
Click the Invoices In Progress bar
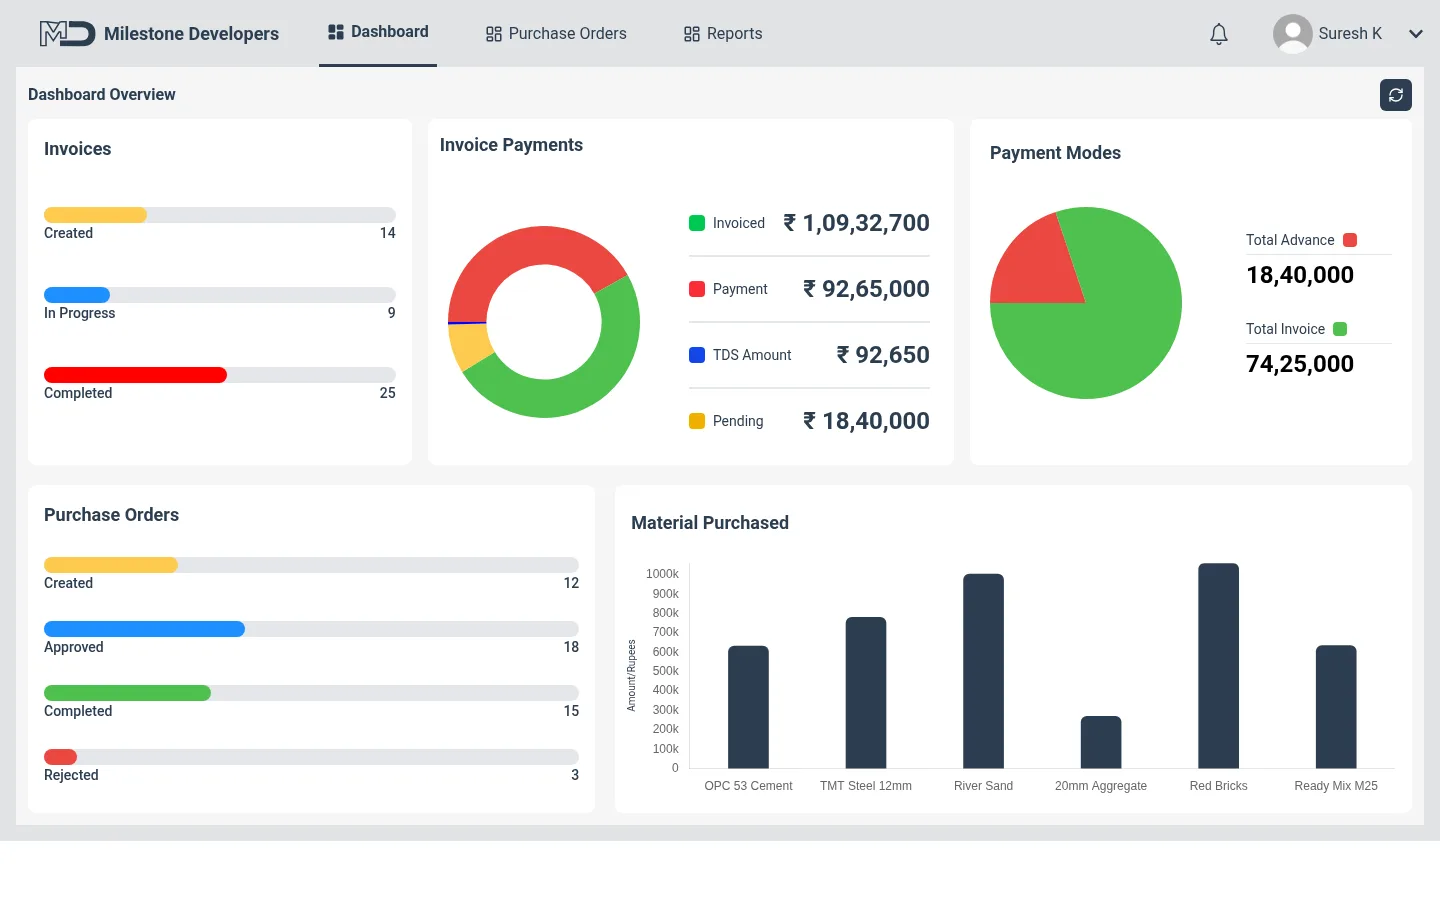click(220, 295)
